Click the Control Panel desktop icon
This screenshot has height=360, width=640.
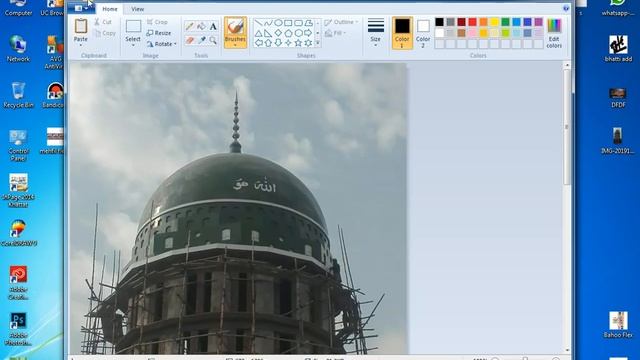18,145
